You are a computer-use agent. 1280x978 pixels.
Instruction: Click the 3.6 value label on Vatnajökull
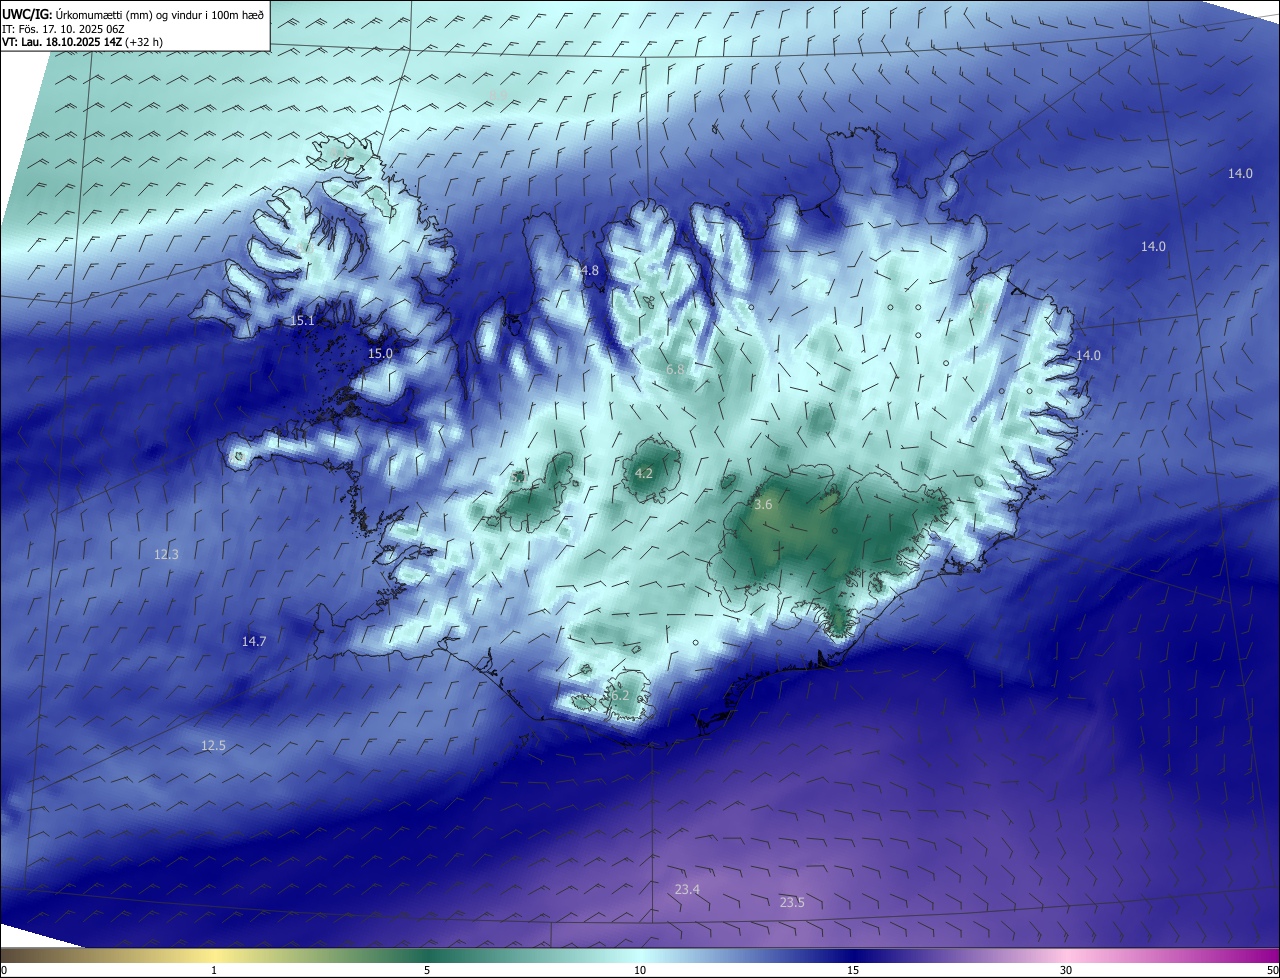click(763, 506)
